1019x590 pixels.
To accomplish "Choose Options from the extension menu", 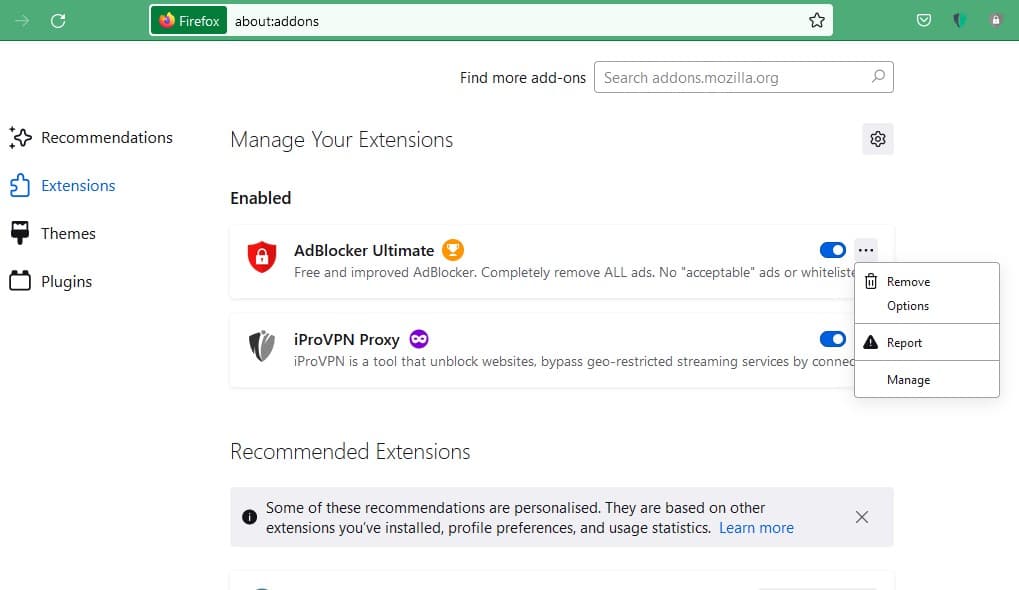I will point(927,306).
